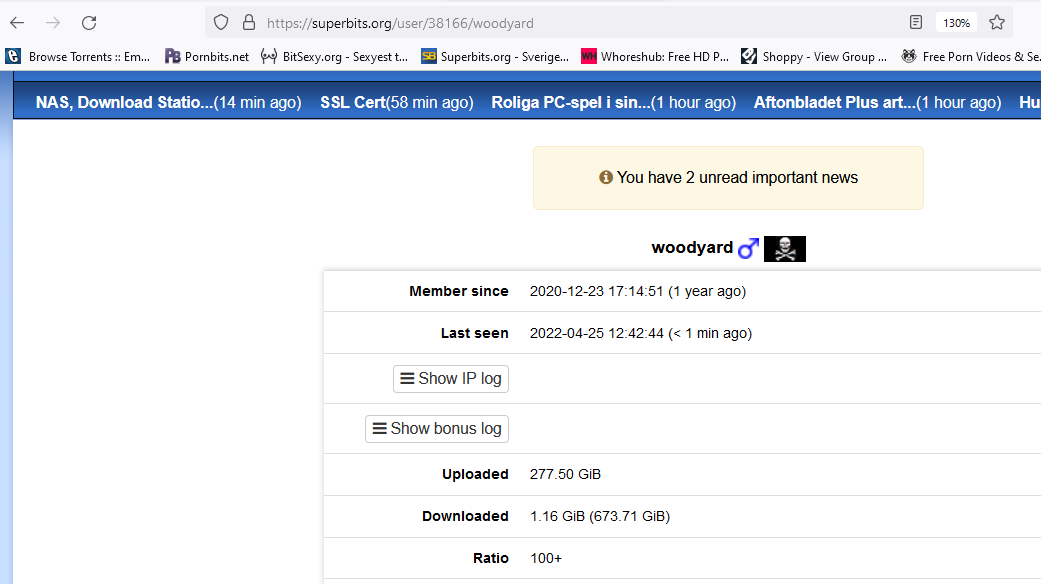Screen dimensions: 1041x584
Task: Select the Ratio value 100+
Action: pos(546,559)
